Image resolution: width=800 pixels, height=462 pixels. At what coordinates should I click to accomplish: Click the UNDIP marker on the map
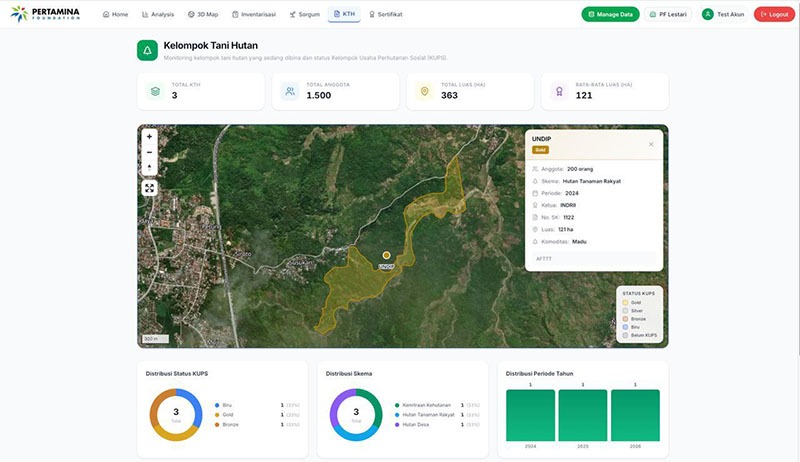point(387,255)
